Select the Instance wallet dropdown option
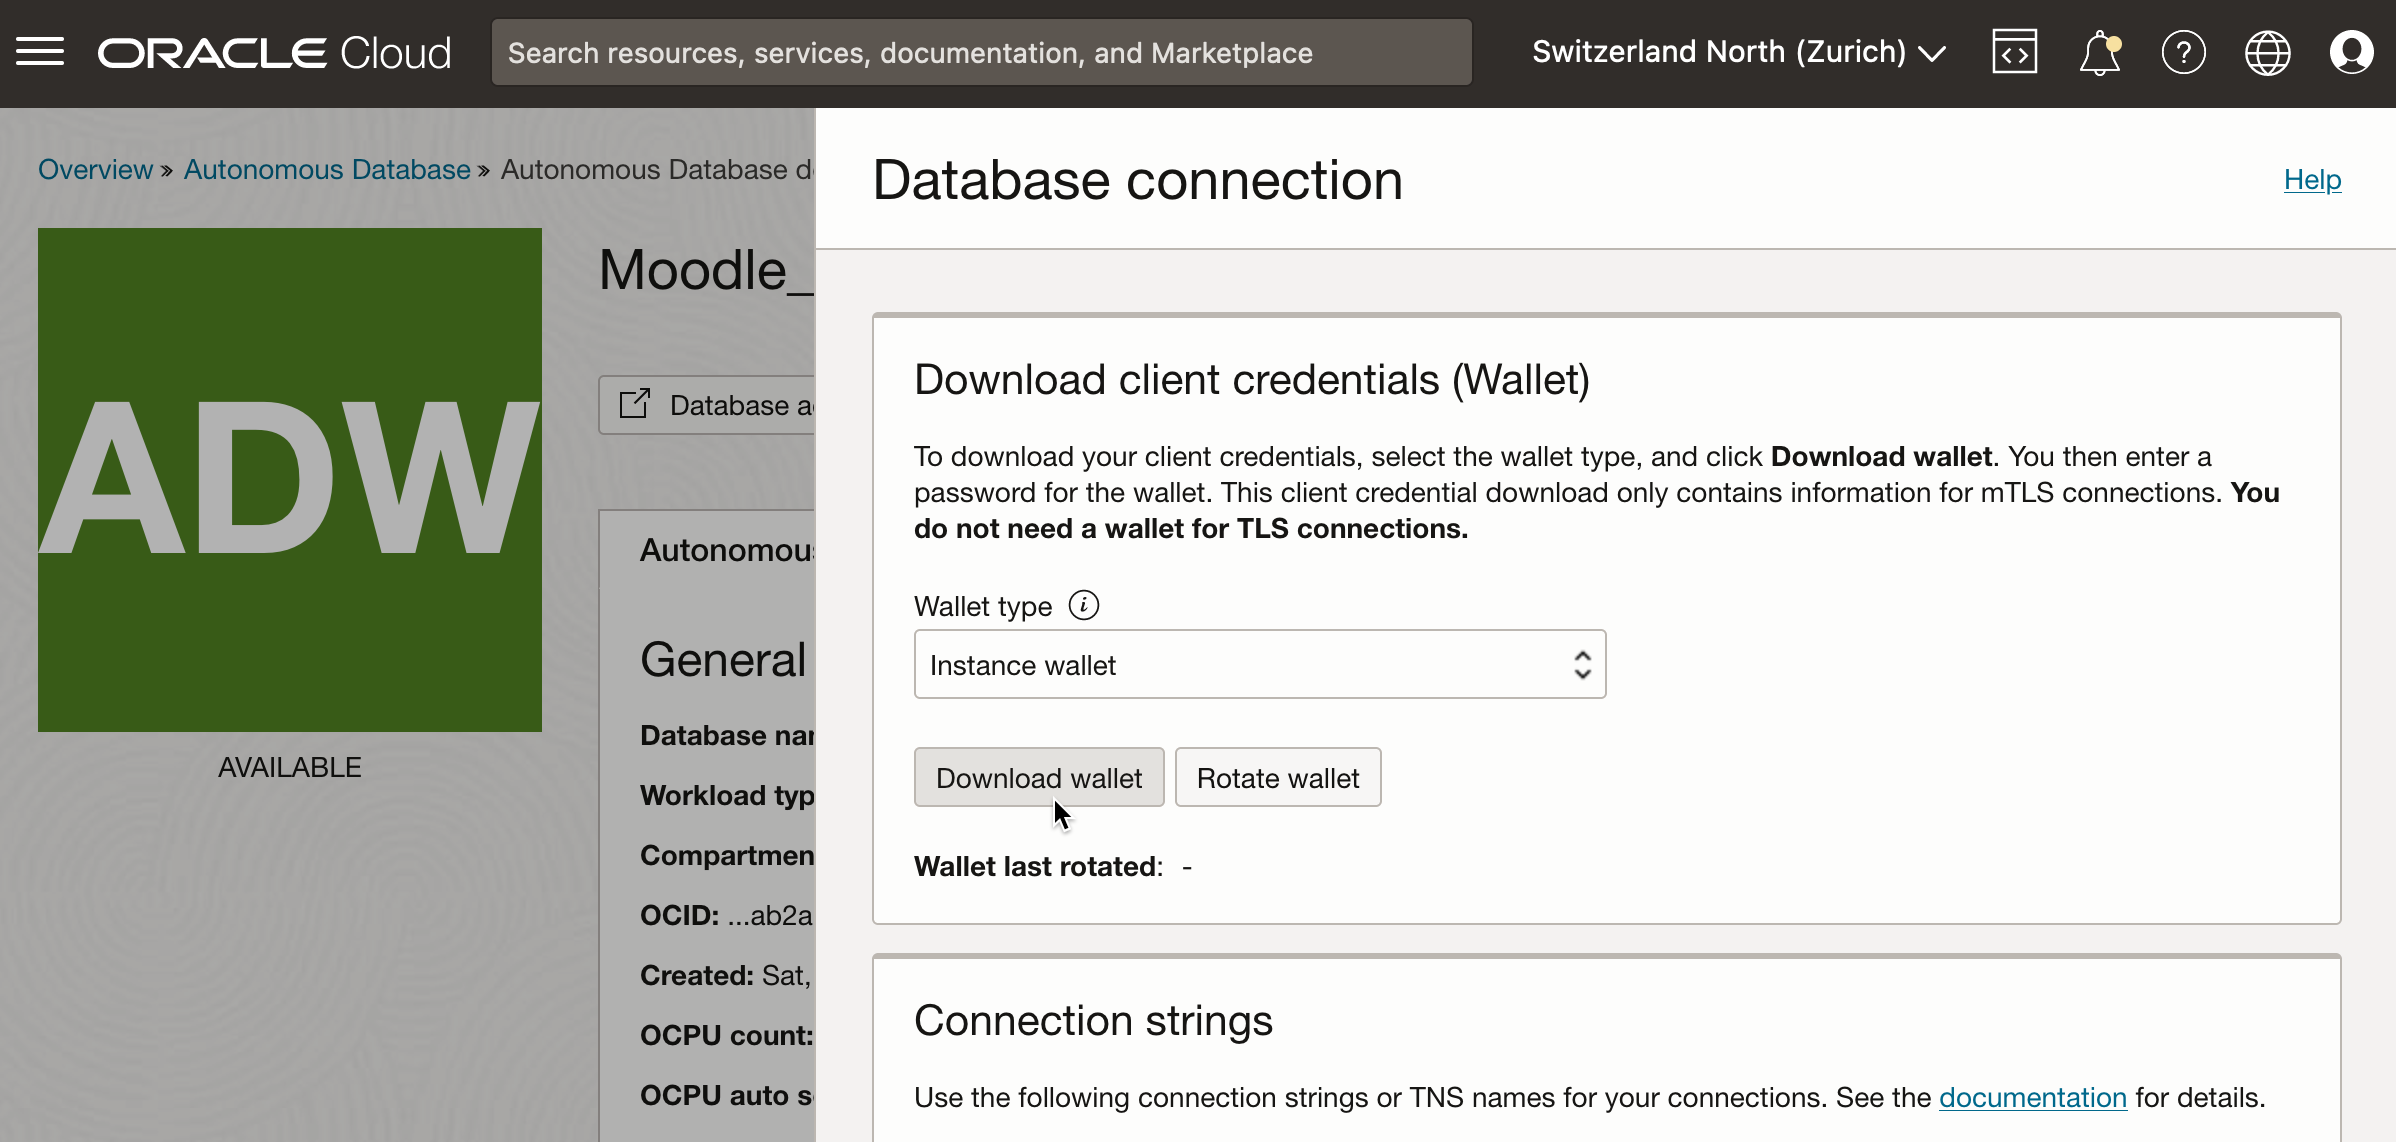Screen dimensions: 2396x1142 1256,663
